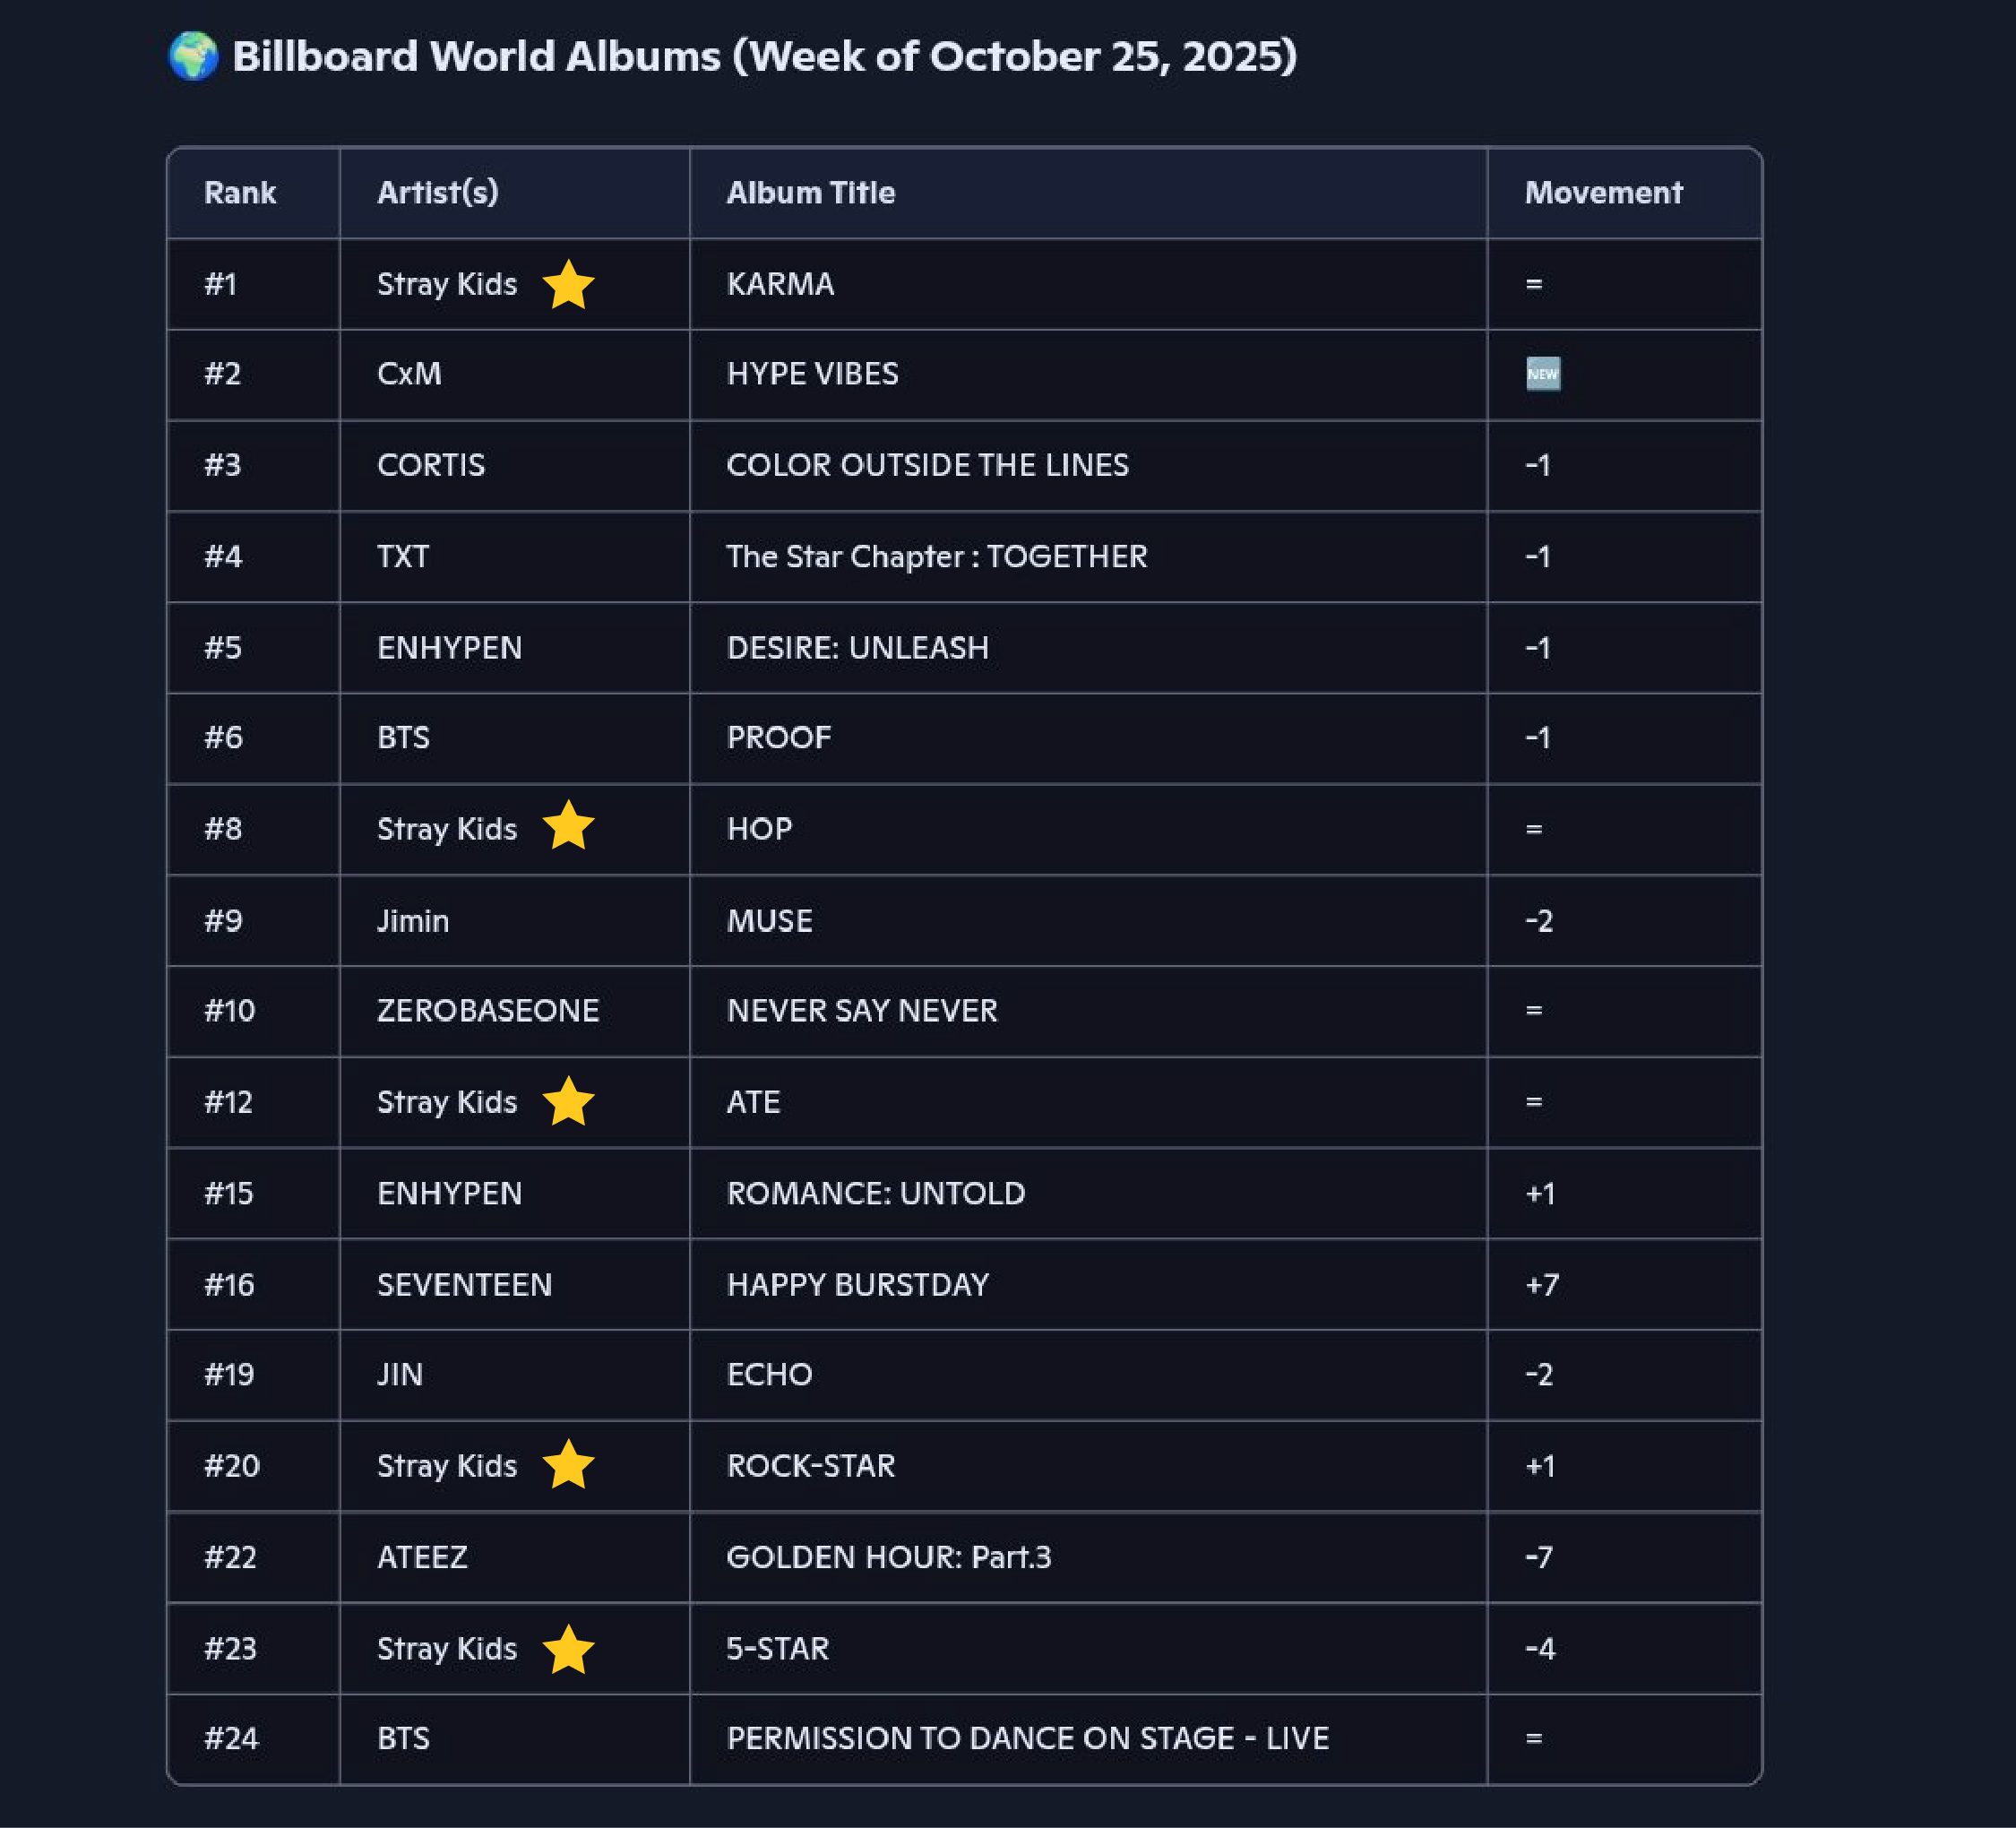2016x1828 pixels.
Task: Click the GOLDEN HOUR: Part.3 album title
Action: [x=888, y=1557]
